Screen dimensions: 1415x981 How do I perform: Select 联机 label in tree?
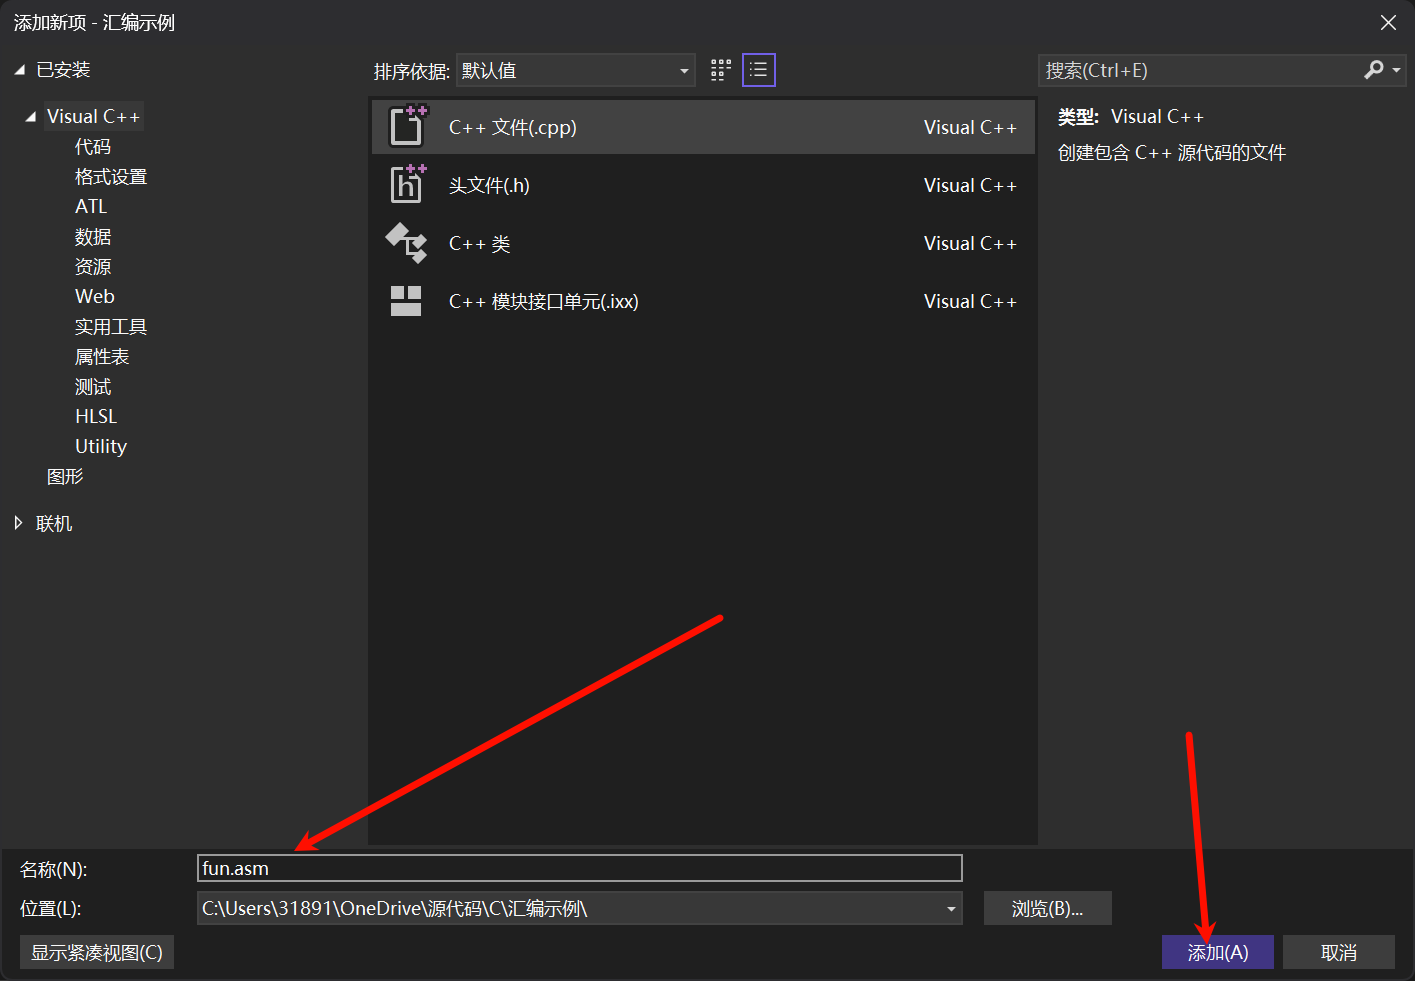coord(54,524)
